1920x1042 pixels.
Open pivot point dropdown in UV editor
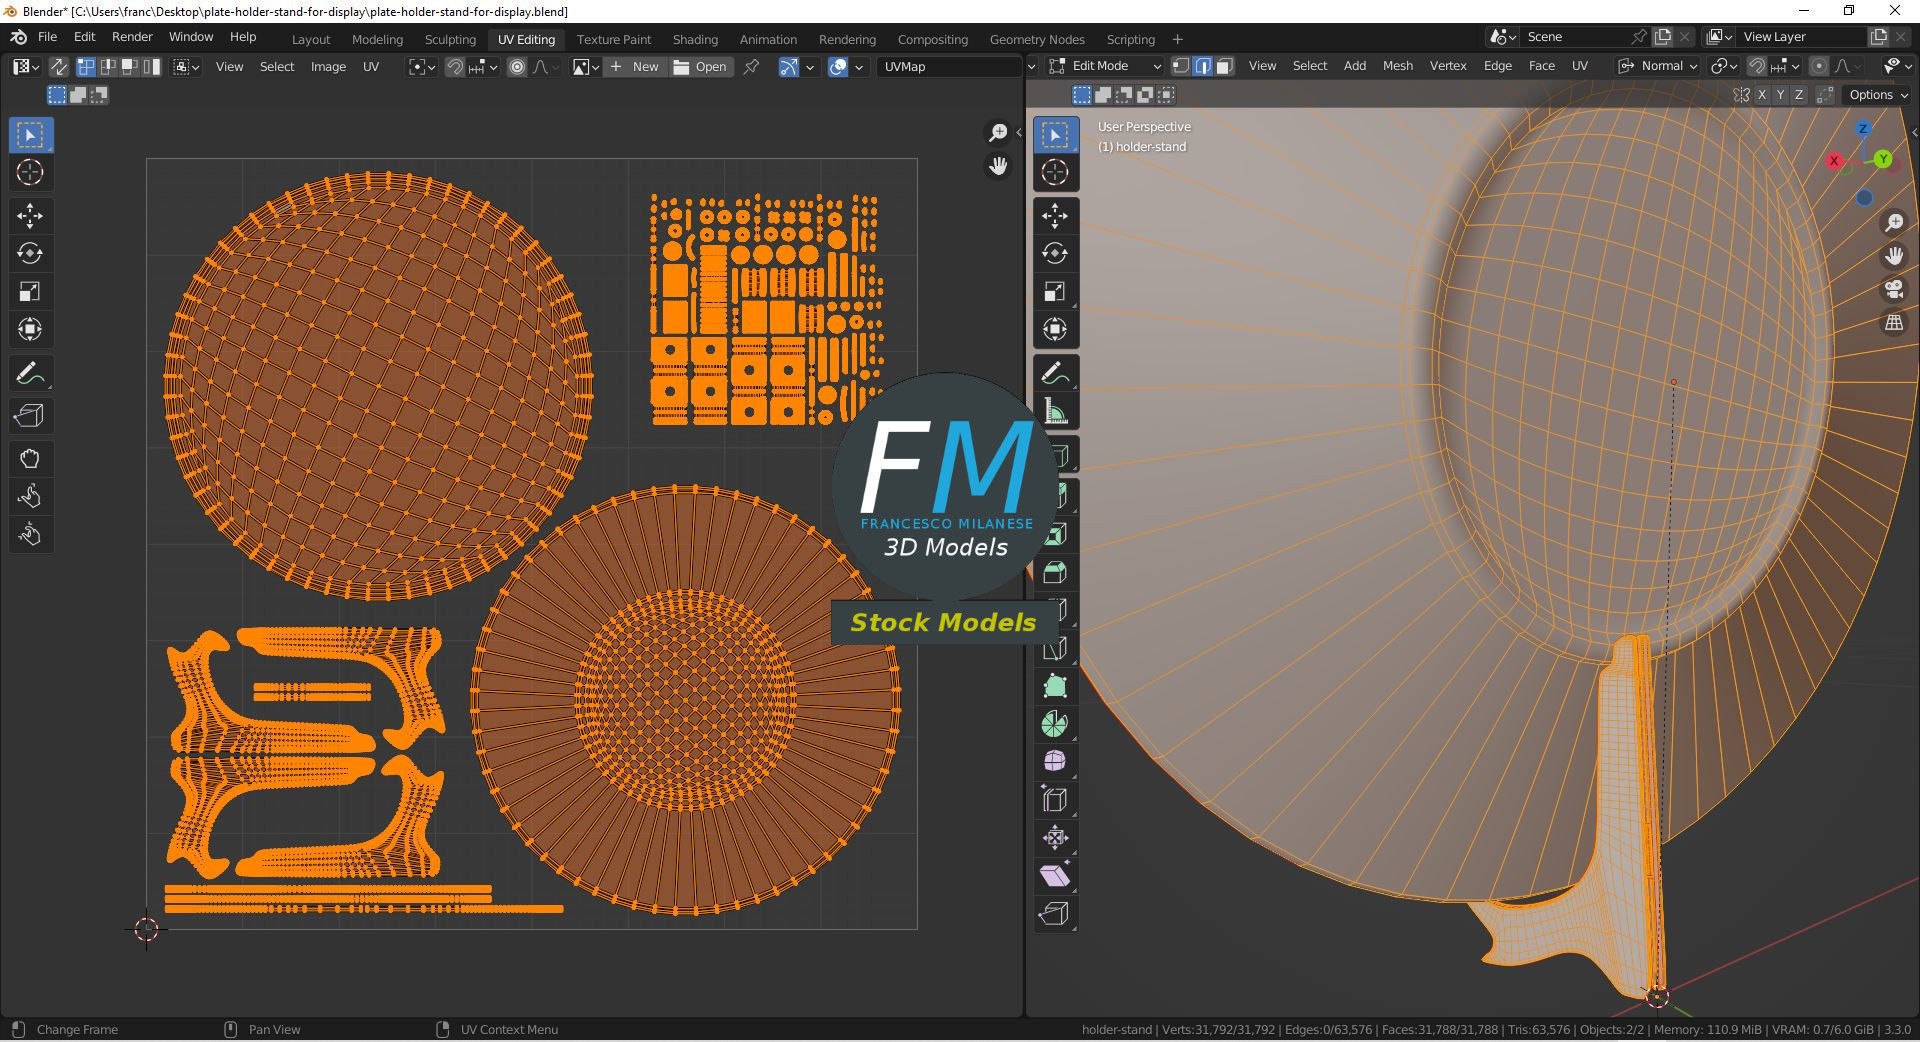[422, 67]
